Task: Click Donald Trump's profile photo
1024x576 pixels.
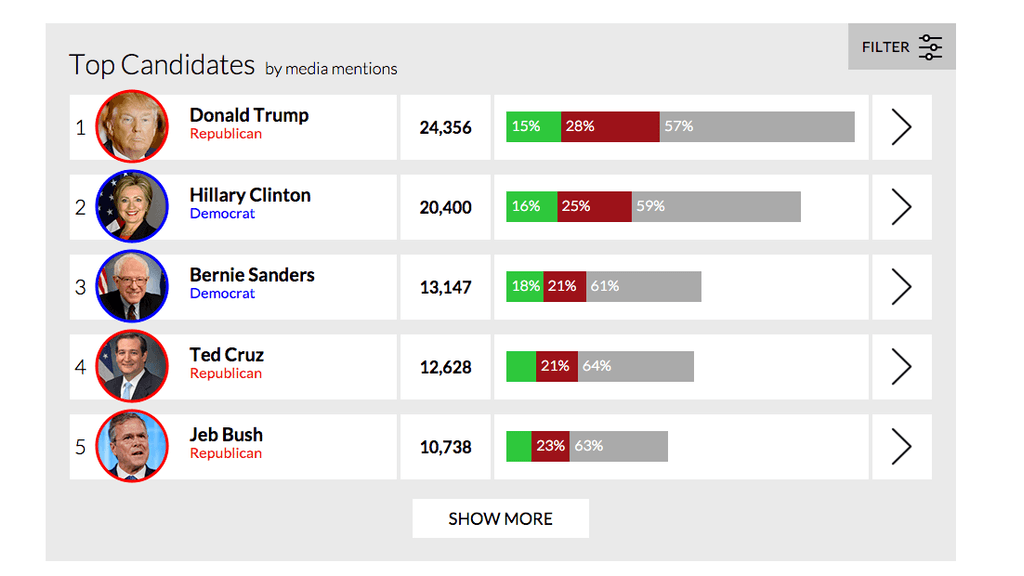Action: click(x=132, y=127)
